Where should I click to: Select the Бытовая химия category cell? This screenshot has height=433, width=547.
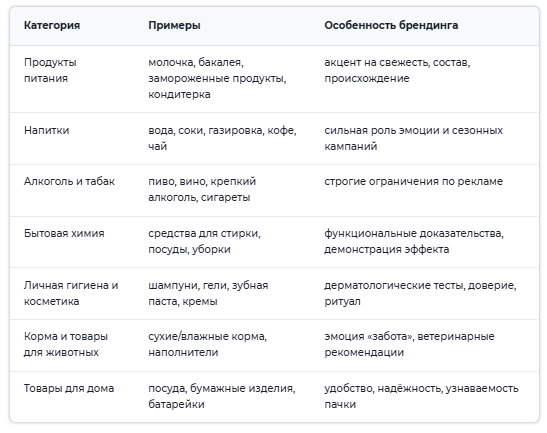pyautogui.click(x=64, y=233)
